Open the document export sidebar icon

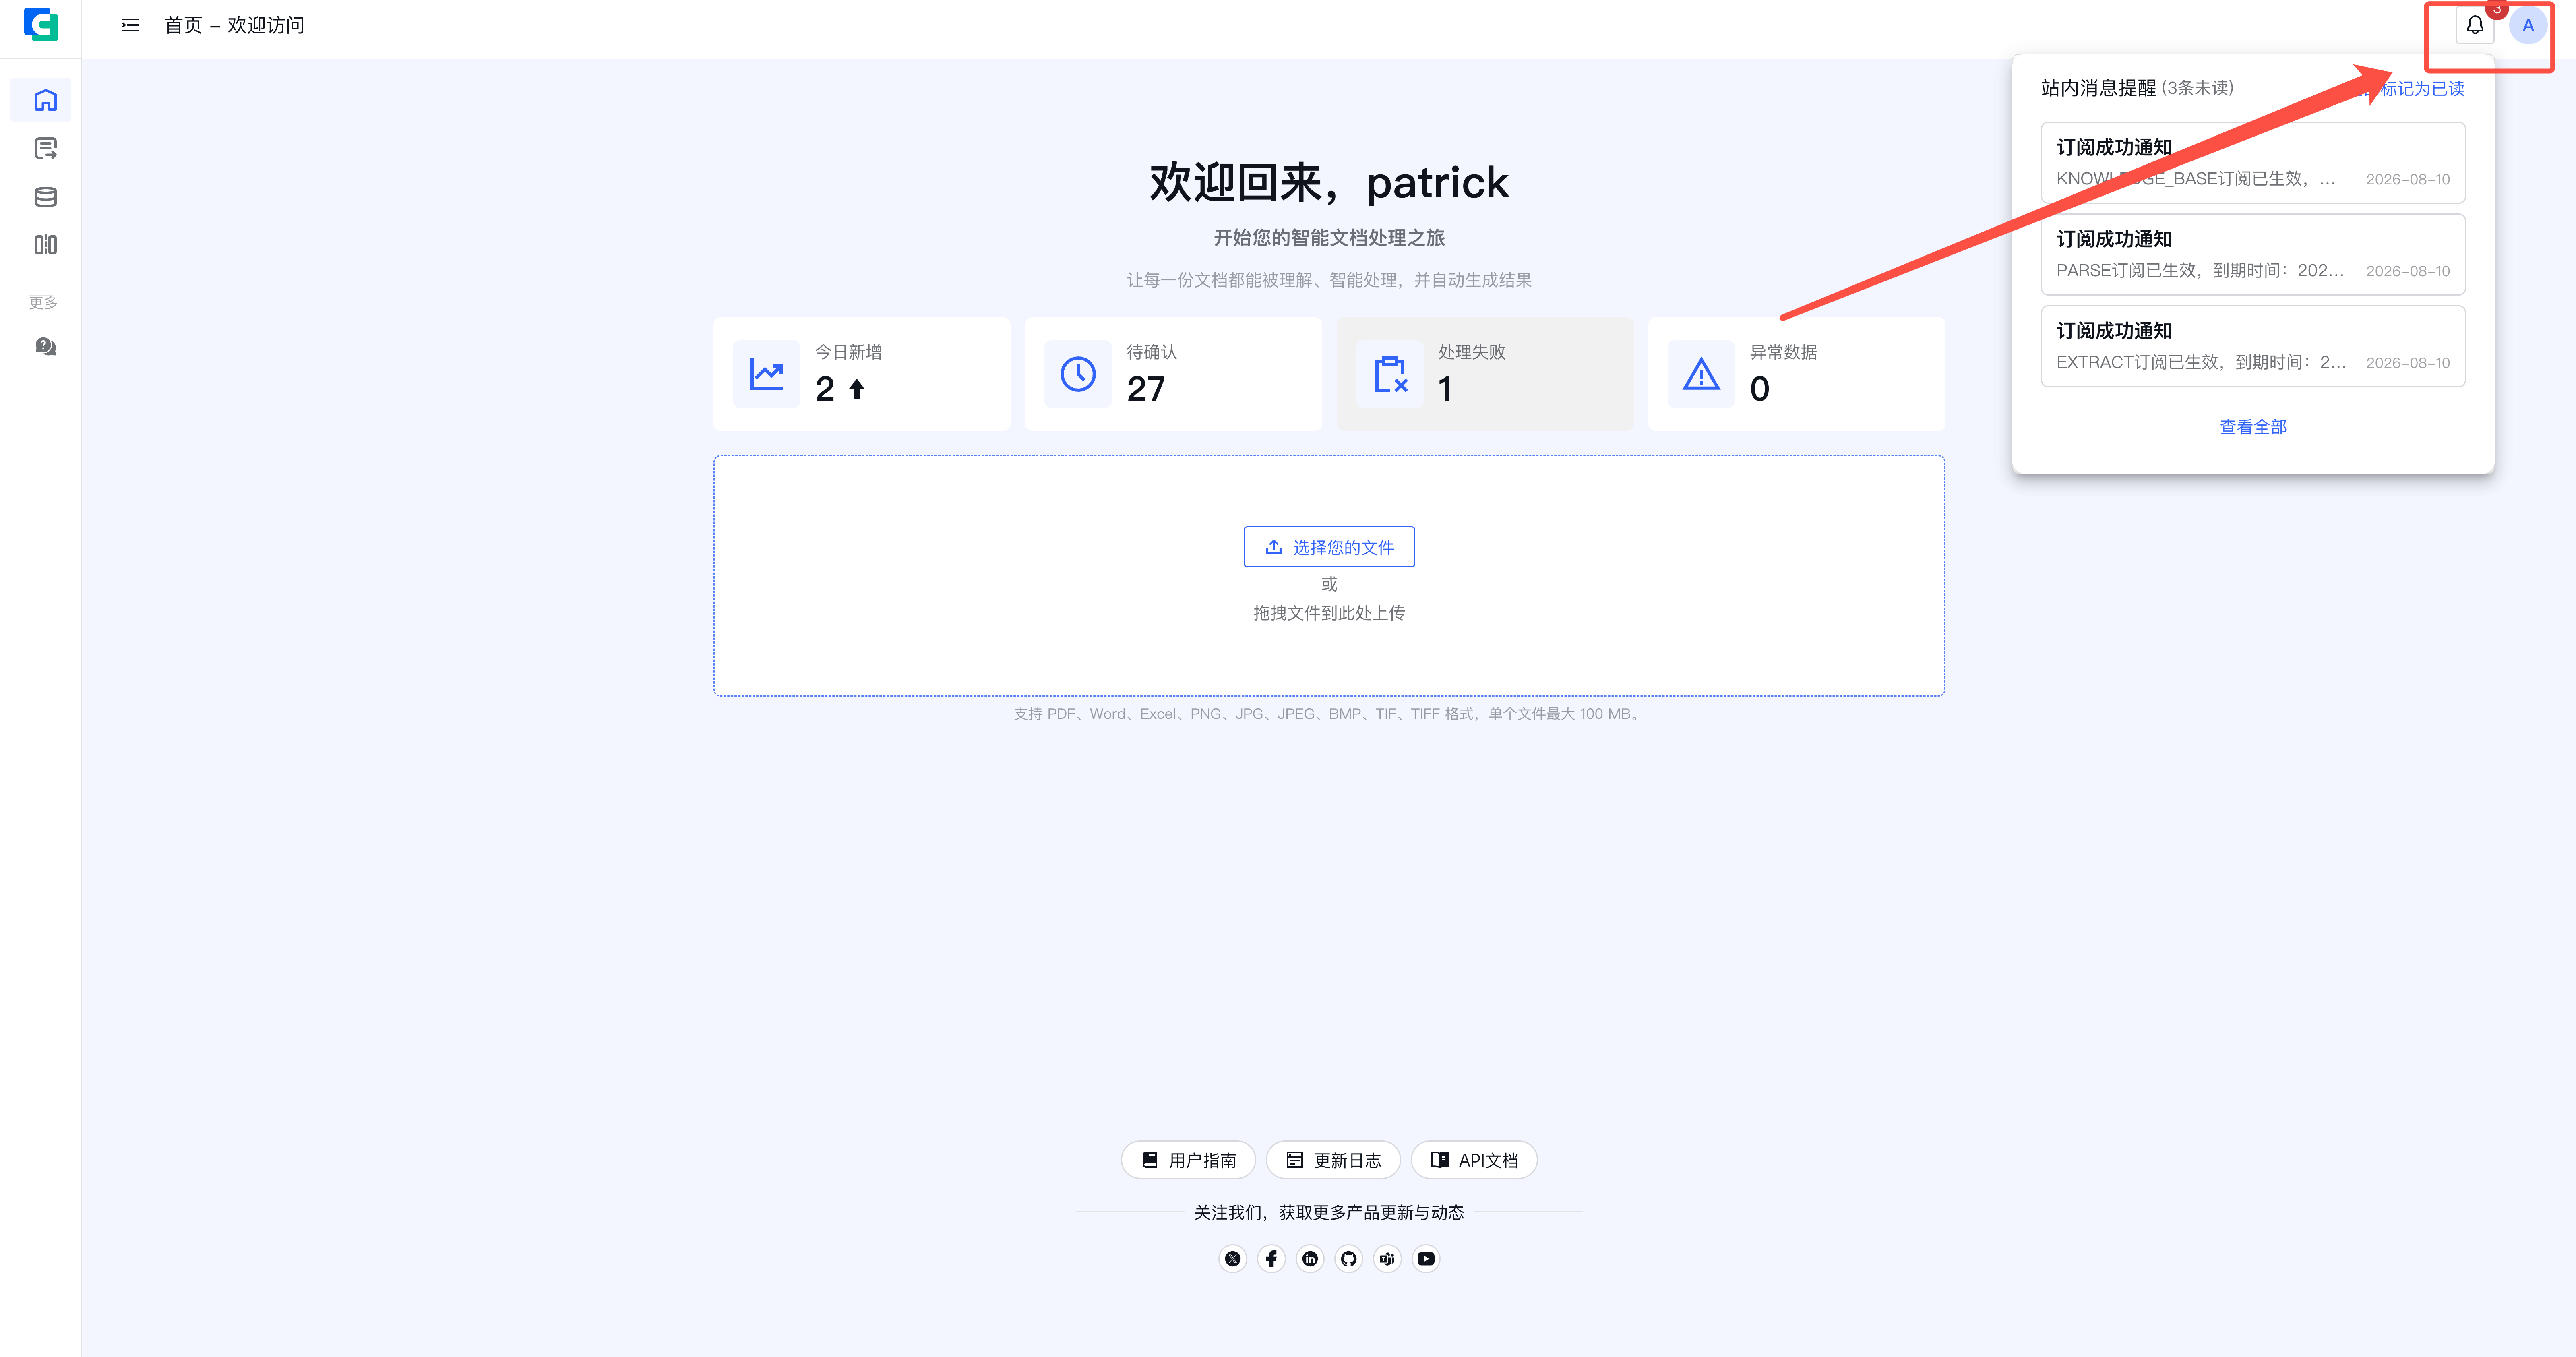coord(45,149)
